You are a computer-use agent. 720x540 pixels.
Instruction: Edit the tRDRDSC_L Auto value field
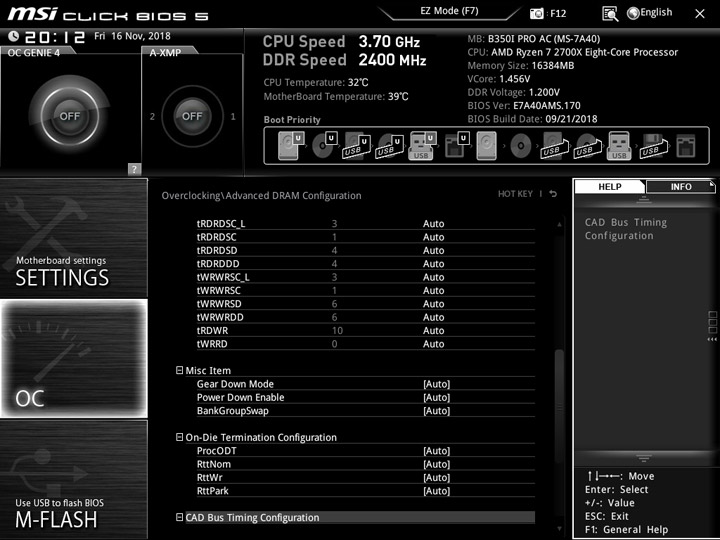[433, 224]
